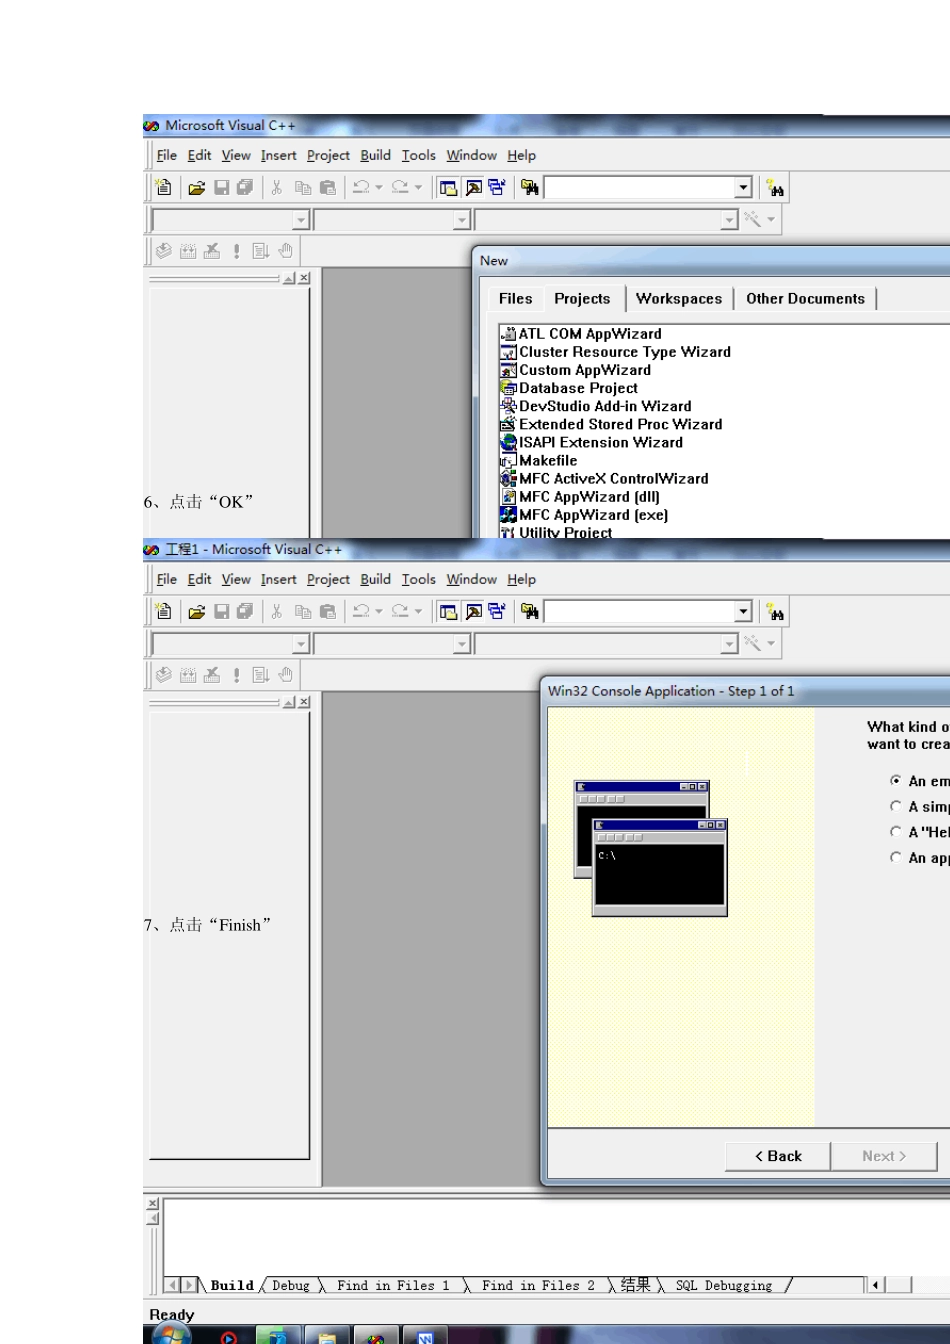Open find combo dropdown arrow behind New dialog
Viewport: 950px width, 1344px height.
743,188
